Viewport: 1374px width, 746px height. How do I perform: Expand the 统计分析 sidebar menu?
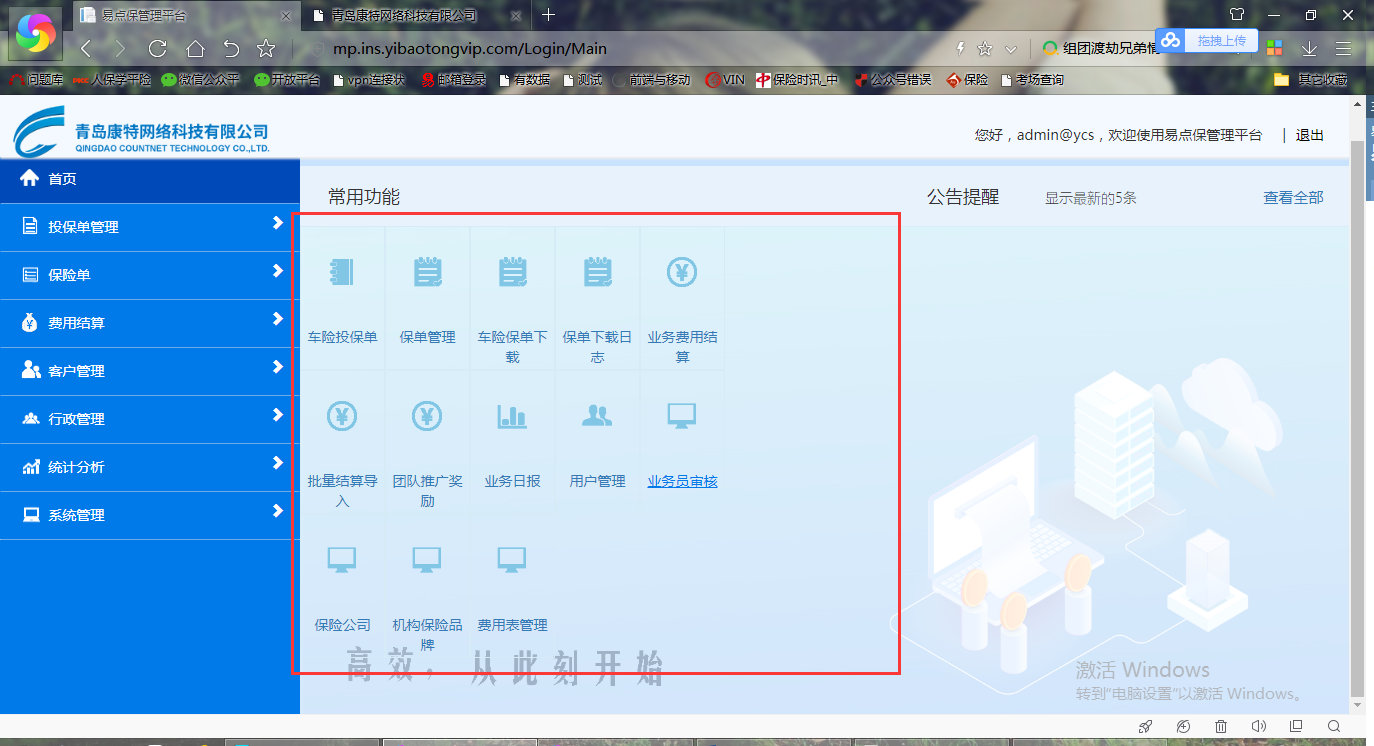[x=150, y=467]
